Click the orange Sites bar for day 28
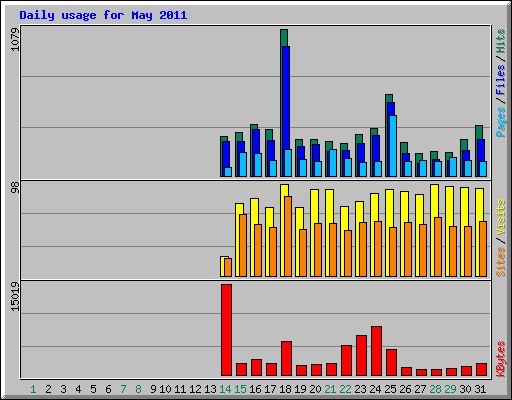 pyautogui.click(x=438, y=247)
